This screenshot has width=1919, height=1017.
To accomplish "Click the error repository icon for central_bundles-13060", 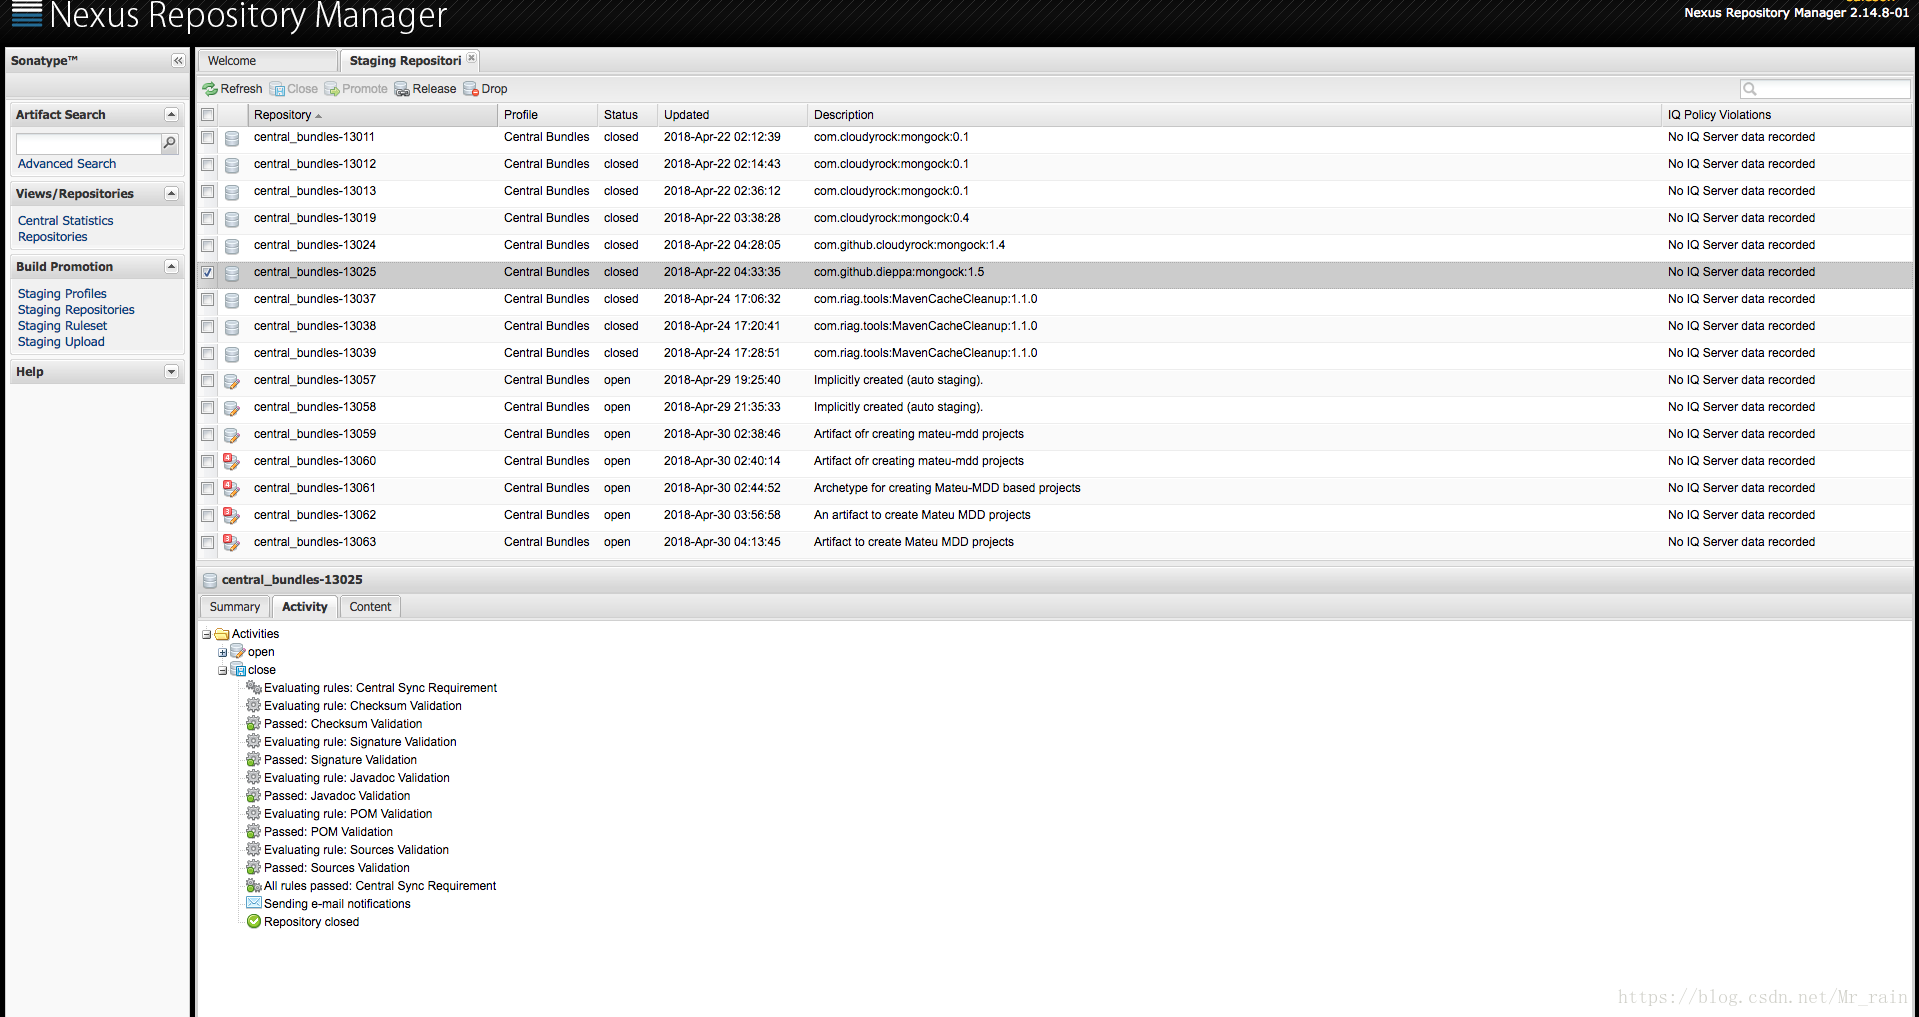I will [x=232, y=462].
